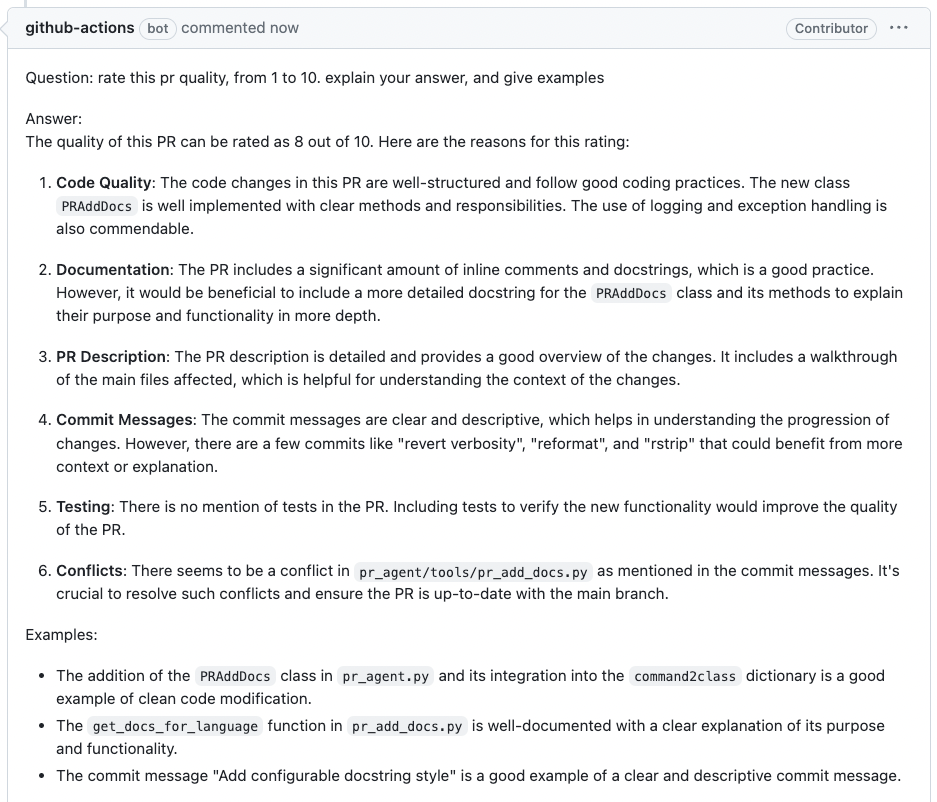The image size is (937, 802).
Task: Click the bold "Commit Messages" heading
Action: [x=124, y=420]
